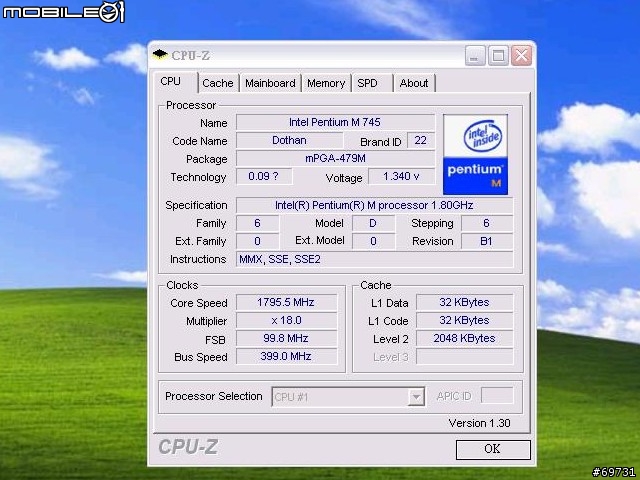This screenshot has width=640, height=480.
Task: Click the Intel Inside Pentium M logo
Action: coord(476,154)
